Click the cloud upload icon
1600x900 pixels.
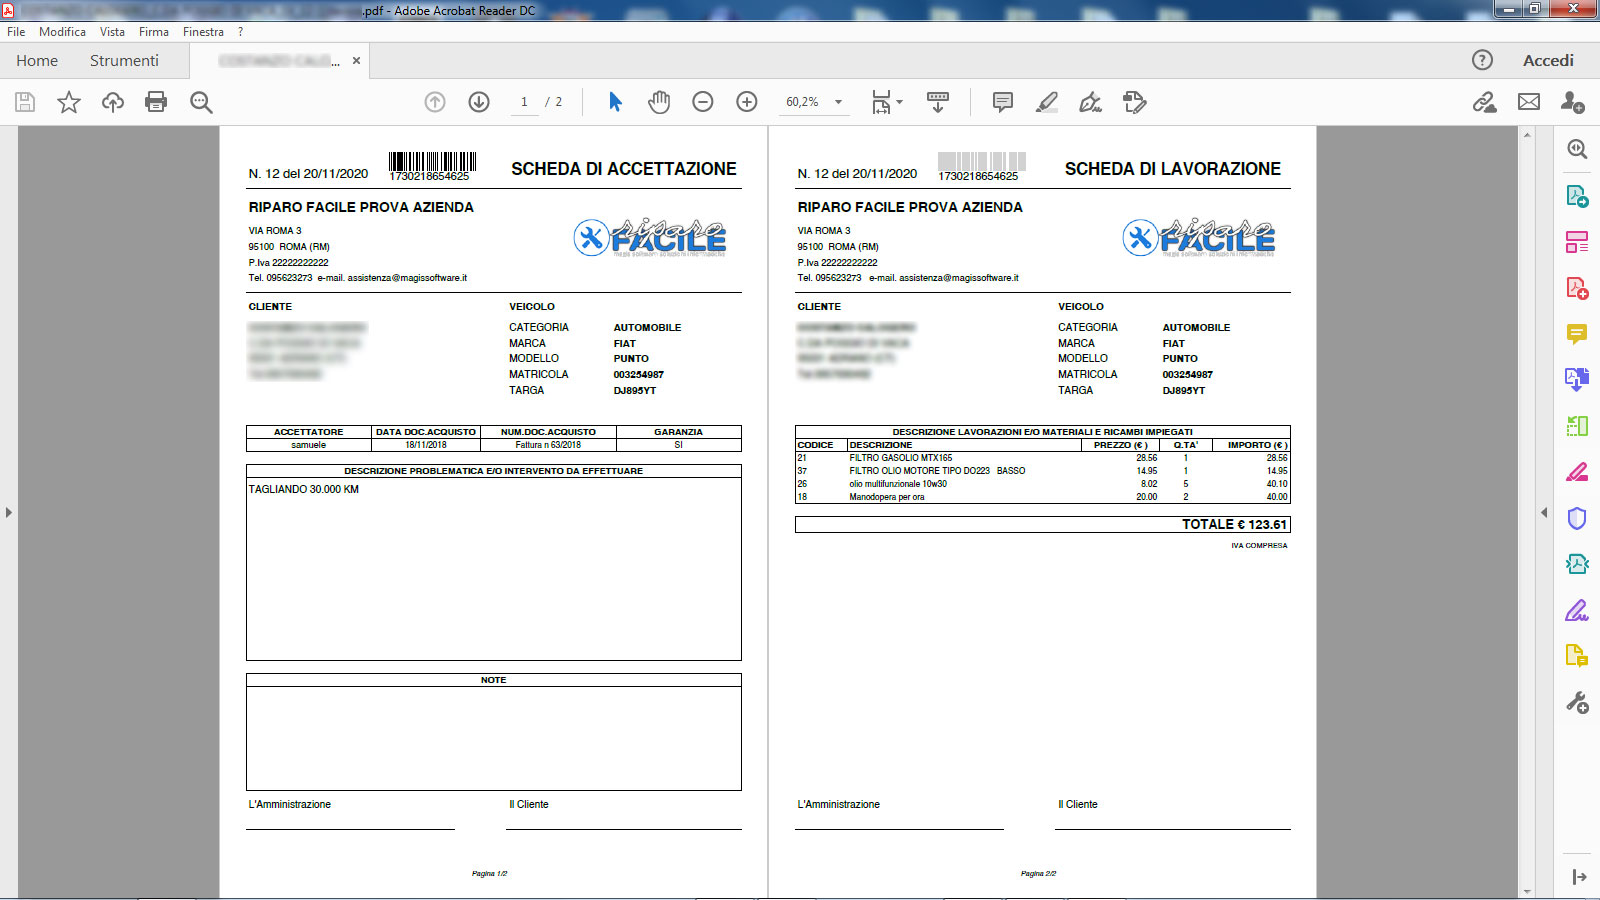(113, 102)
